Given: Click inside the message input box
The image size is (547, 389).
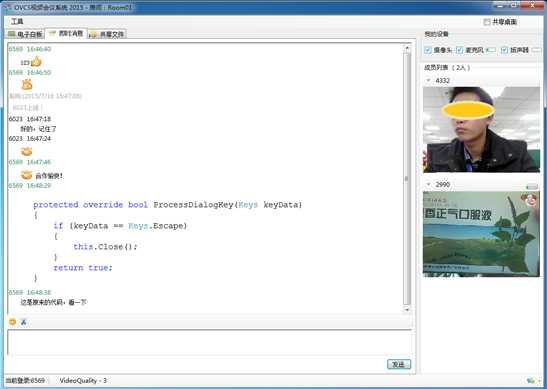Looking at the screenshot, I should tap(210, 342).
